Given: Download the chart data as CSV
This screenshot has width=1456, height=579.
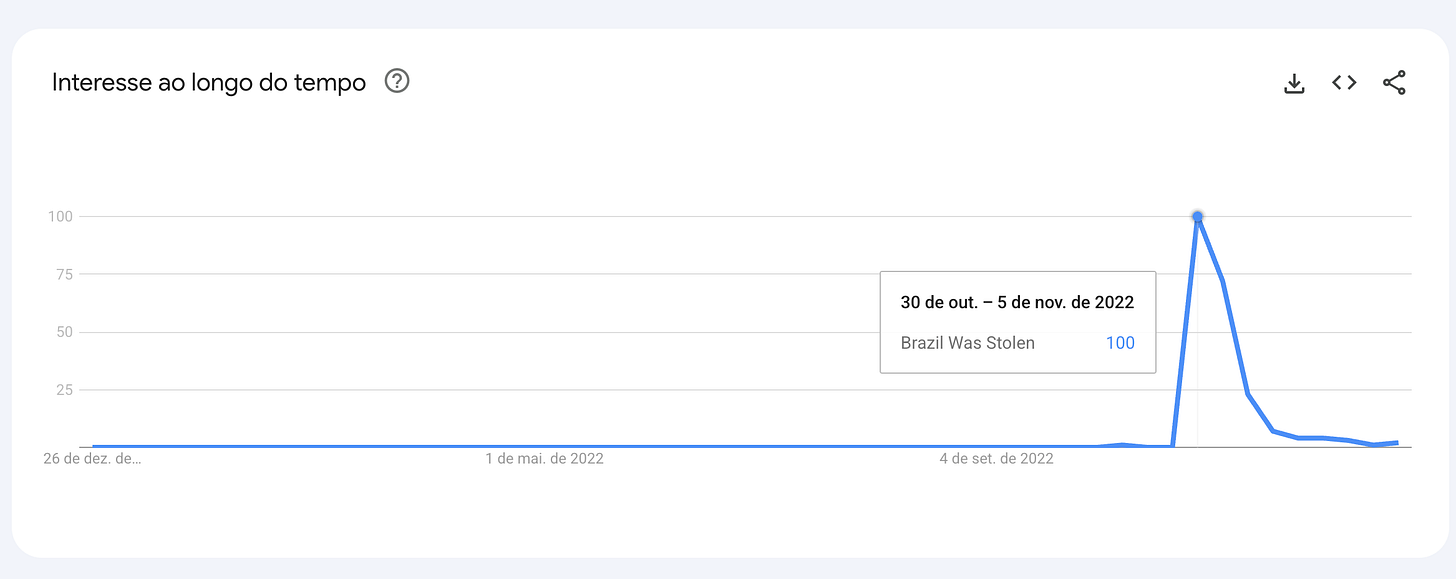Looking at the screenshot, I should pyautogui.click(x=1294, y=83).
